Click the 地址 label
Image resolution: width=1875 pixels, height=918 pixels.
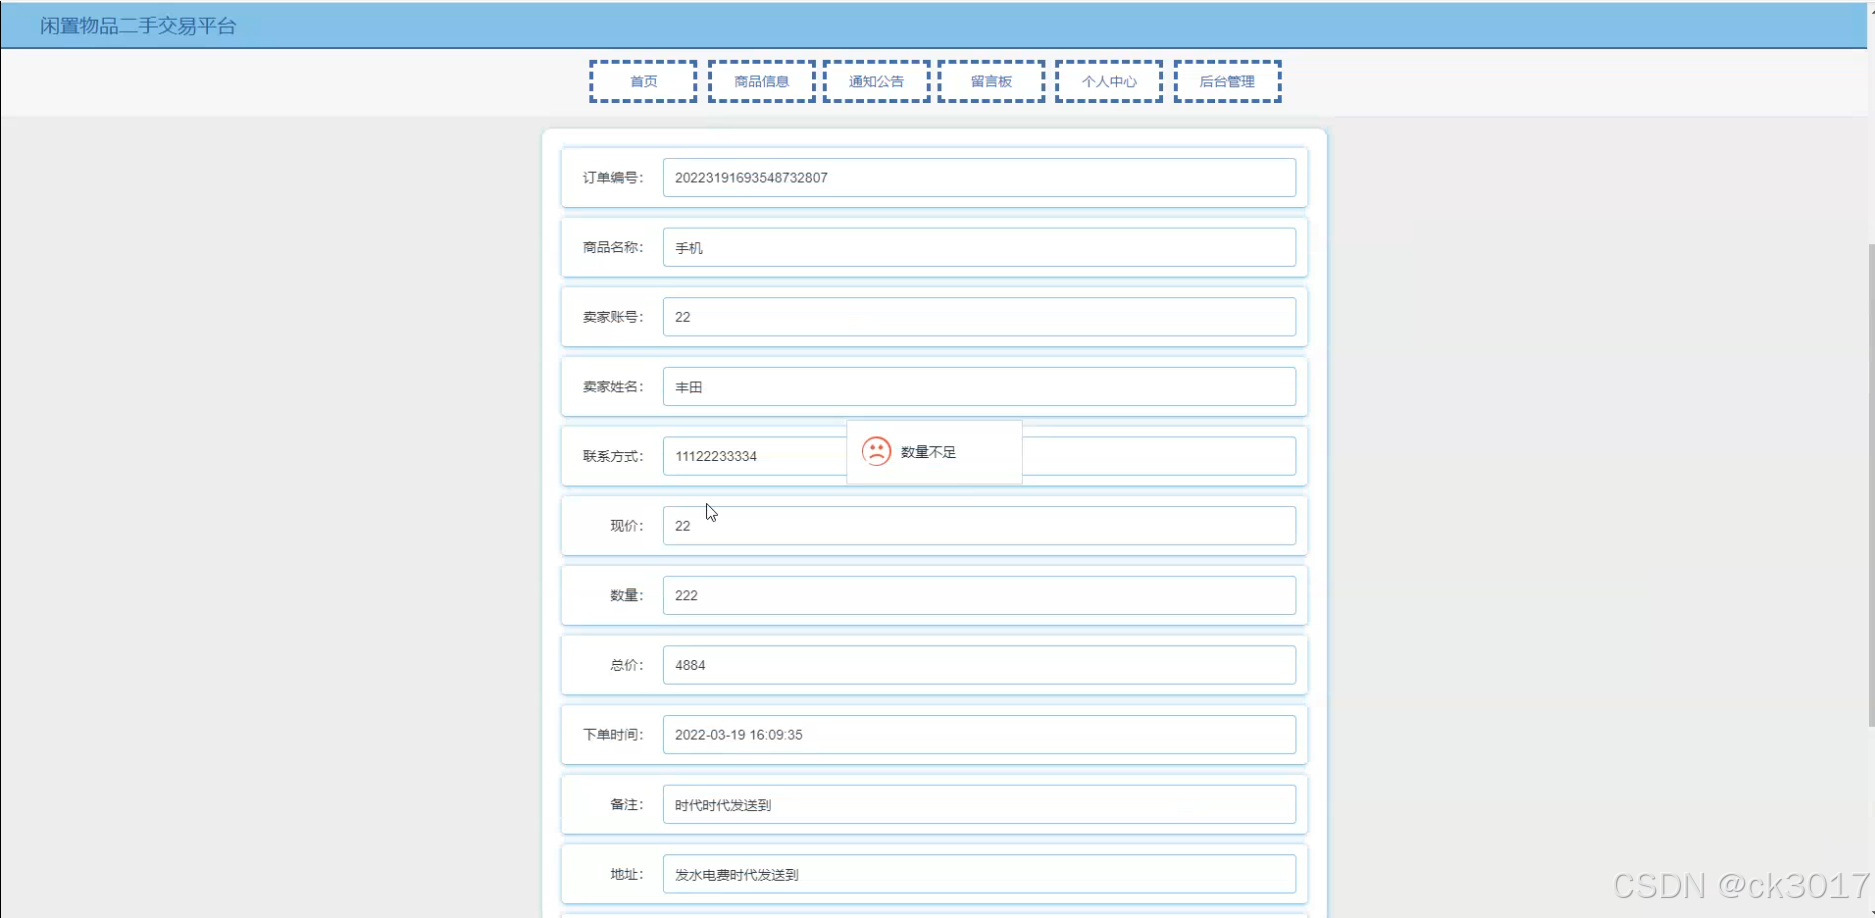[x=627, y=874]
